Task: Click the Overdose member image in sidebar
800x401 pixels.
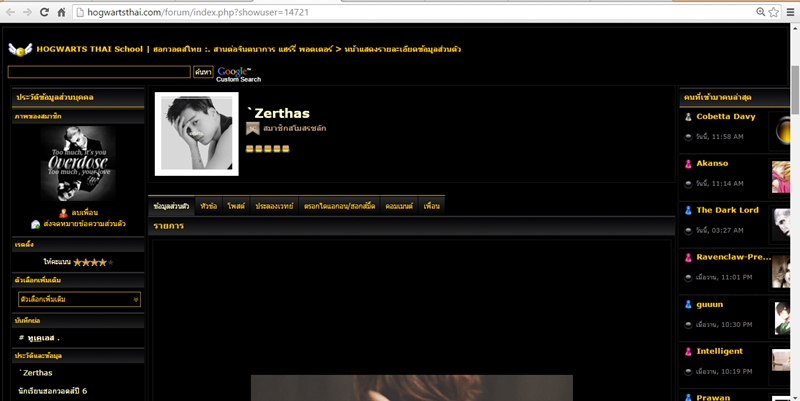Action: pos(78,164)
